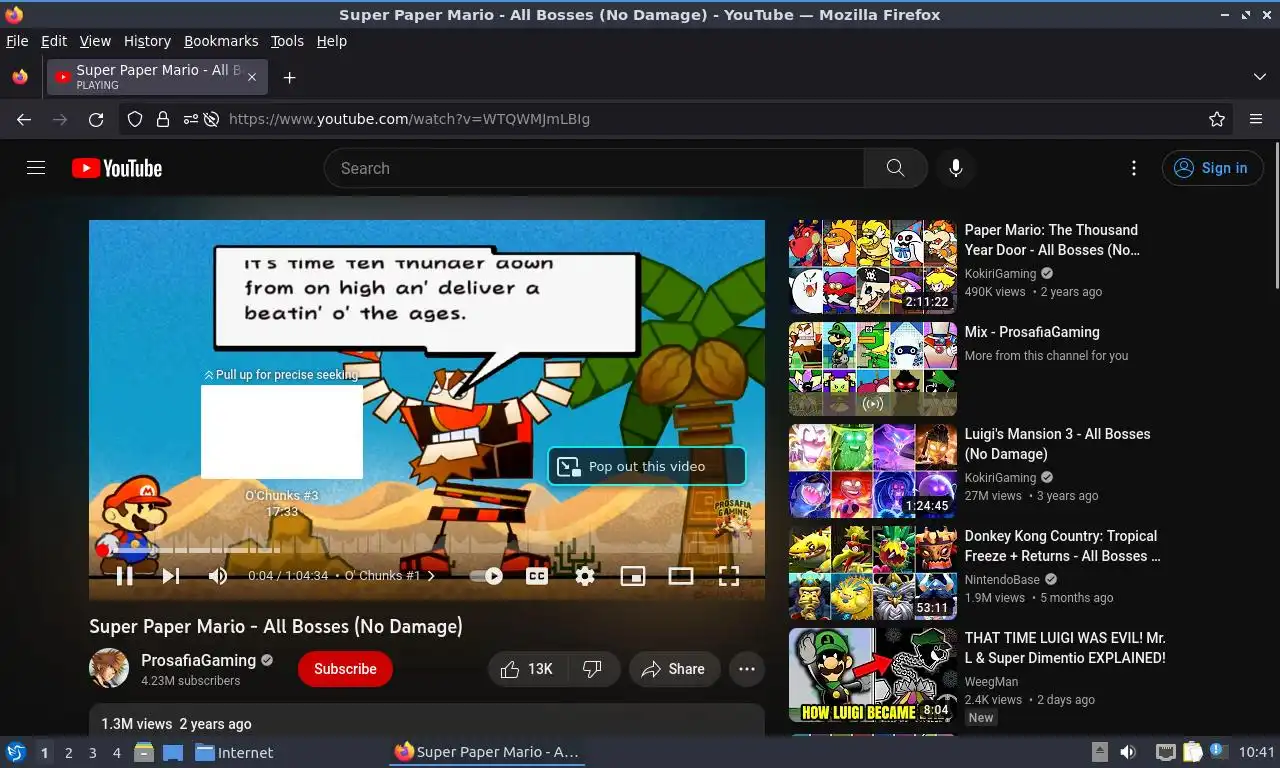The image size is (1280, 768).
Task: Open a new browser tab
Action: 289,78
